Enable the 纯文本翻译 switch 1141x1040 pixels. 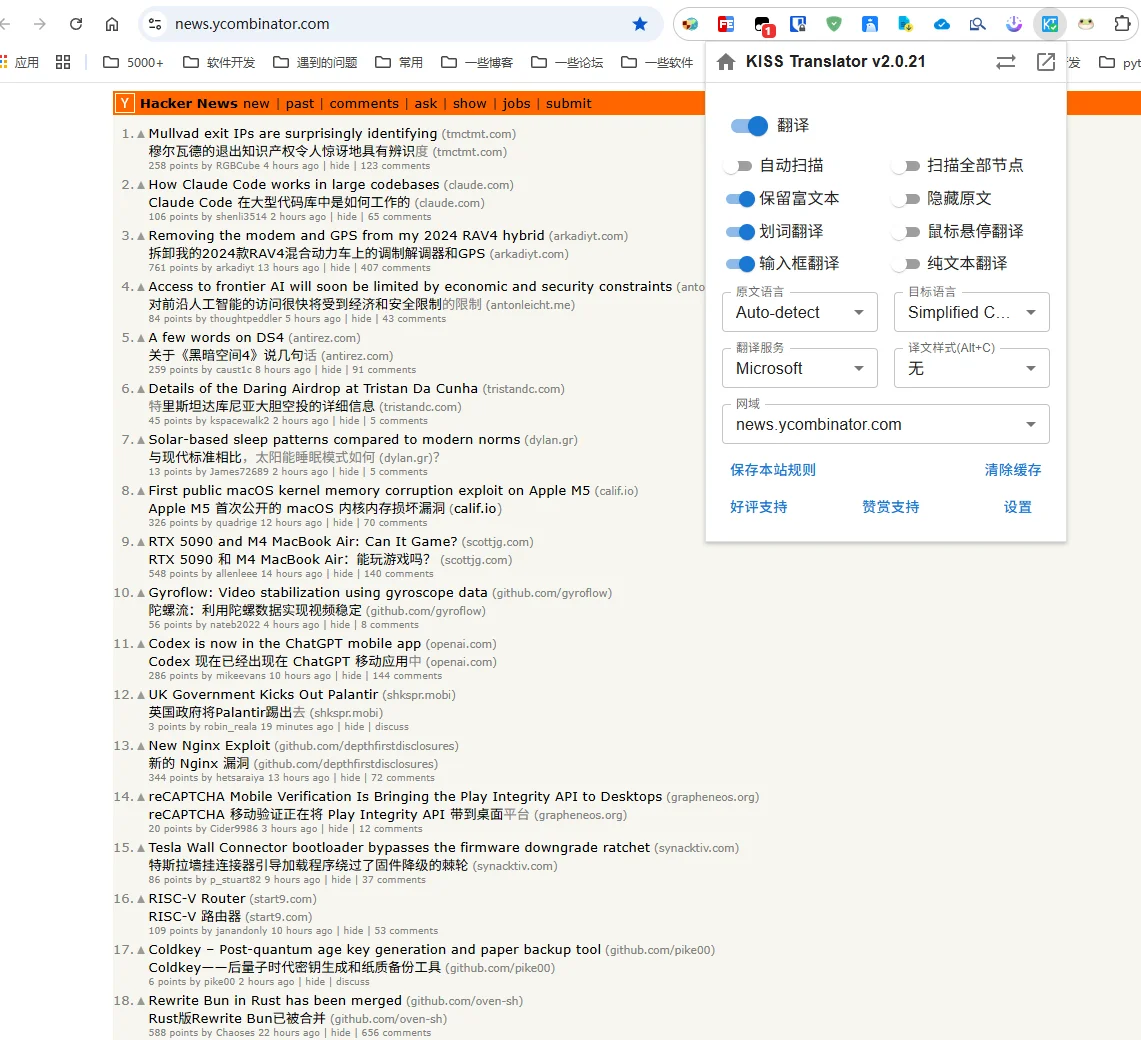tap(907, 263)
